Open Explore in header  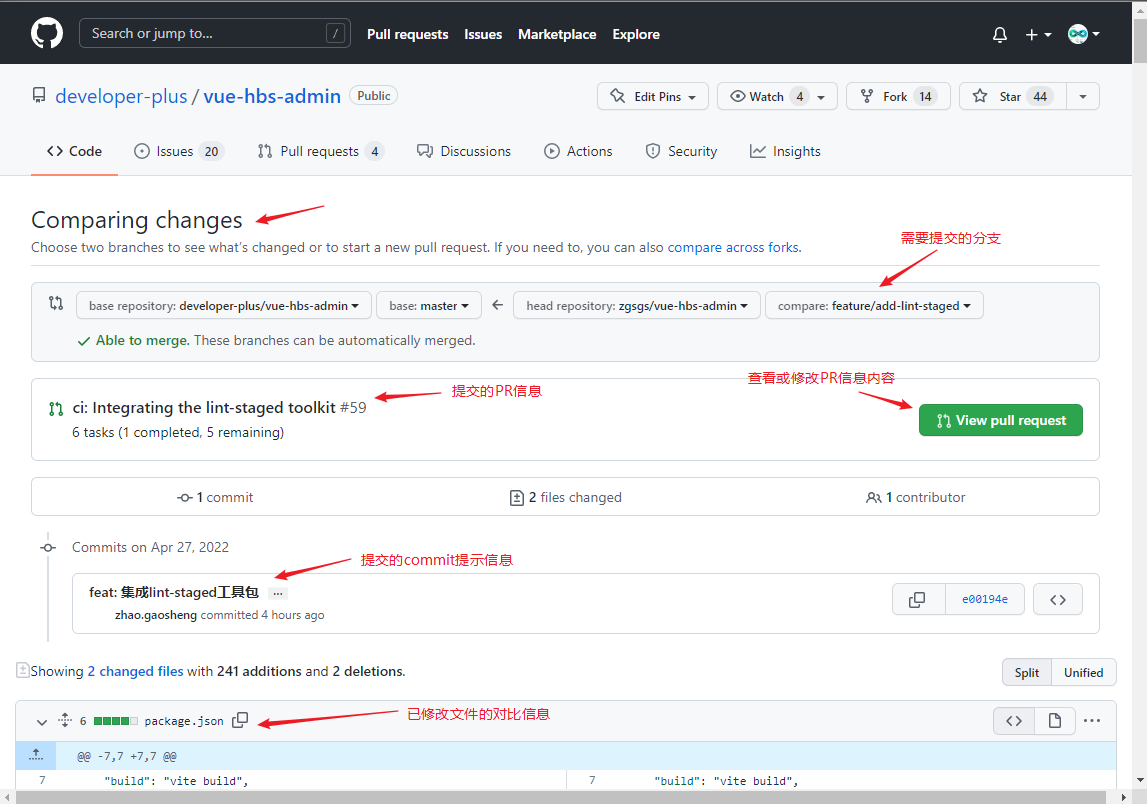point(636,34)
